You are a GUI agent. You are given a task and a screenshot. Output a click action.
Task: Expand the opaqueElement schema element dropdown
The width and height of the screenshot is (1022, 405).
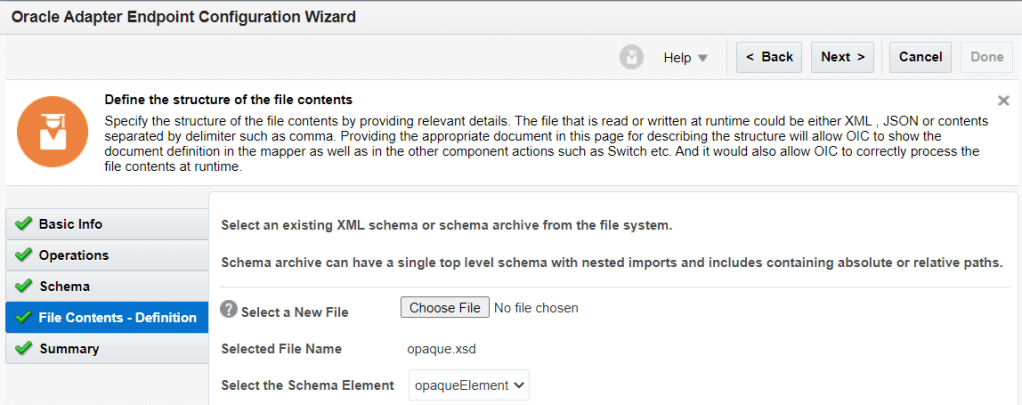click(469, 385)
